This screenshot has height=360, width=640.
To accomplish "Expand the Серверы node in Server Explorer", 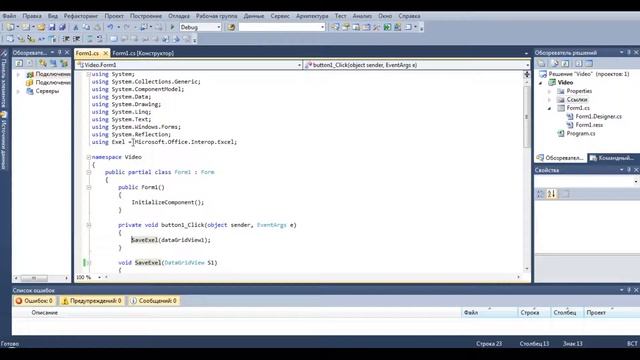I will pos(18,91).
